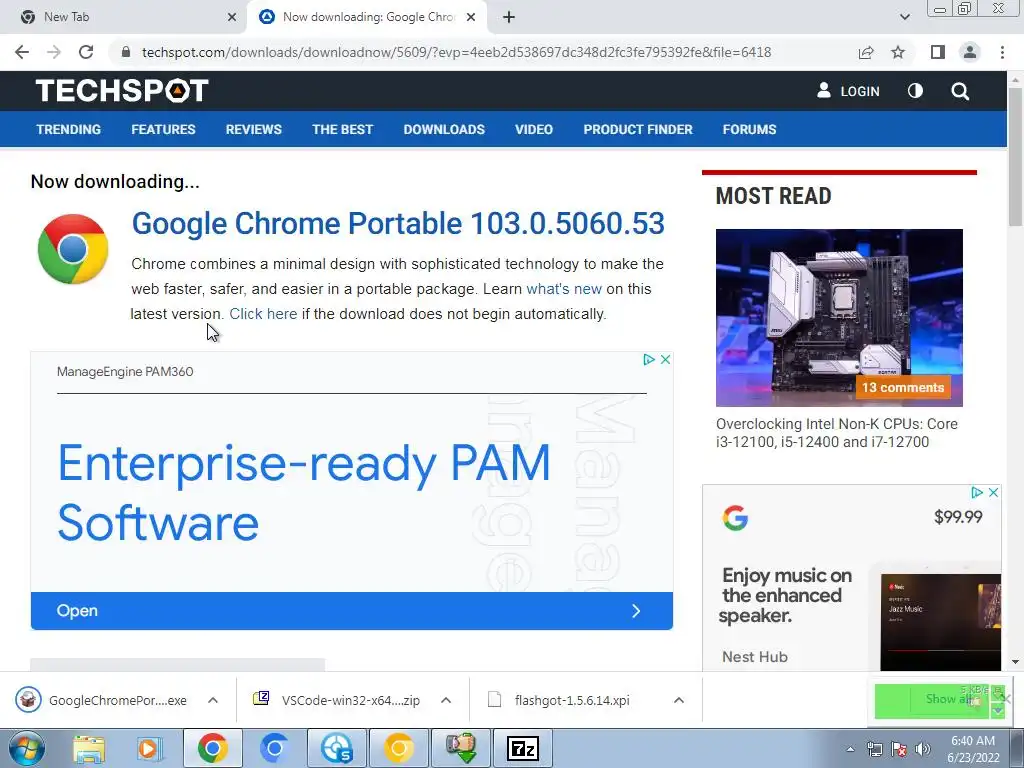Close the New Tab tab
Screen dimensions: 1024x768
click(232, 17)
